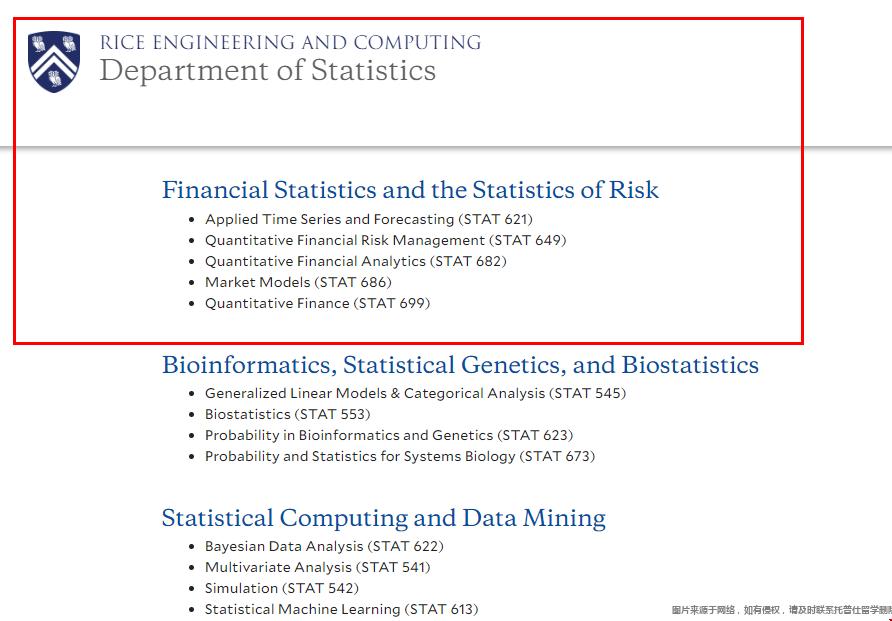892x621 pixels.
Task: Click Bayesian Data Analysis (STAT 622)
Action: pyautogui.click(x=324, y=547)
